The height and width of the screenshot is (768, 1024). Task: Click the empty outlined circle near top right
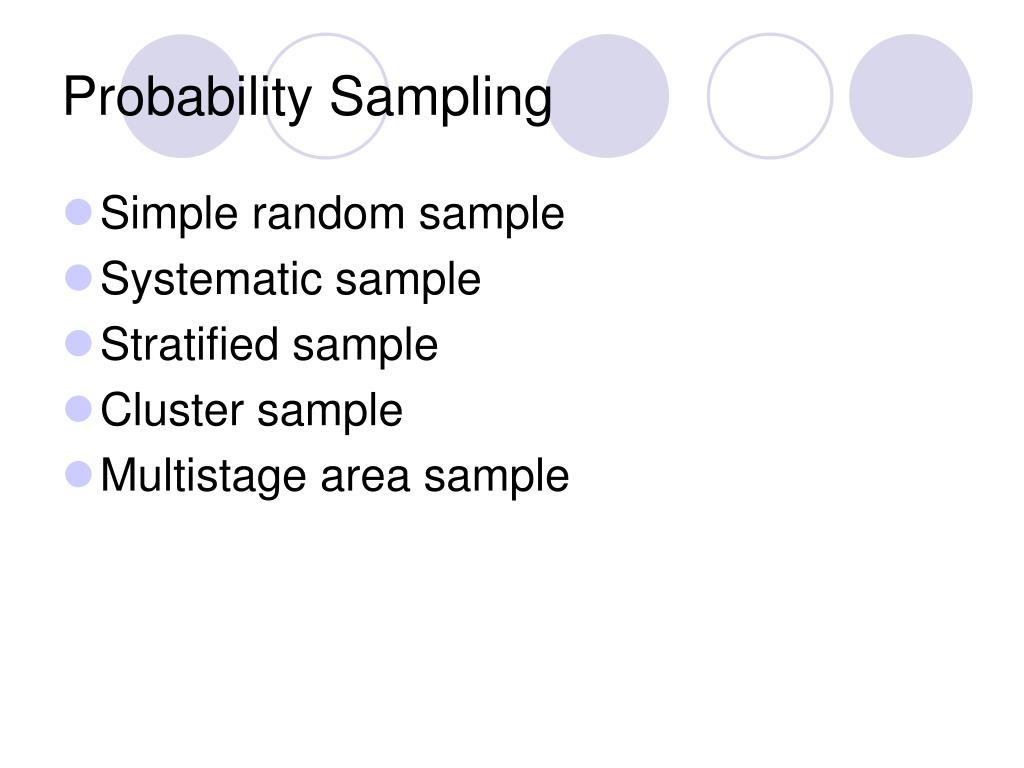[770, 96]
